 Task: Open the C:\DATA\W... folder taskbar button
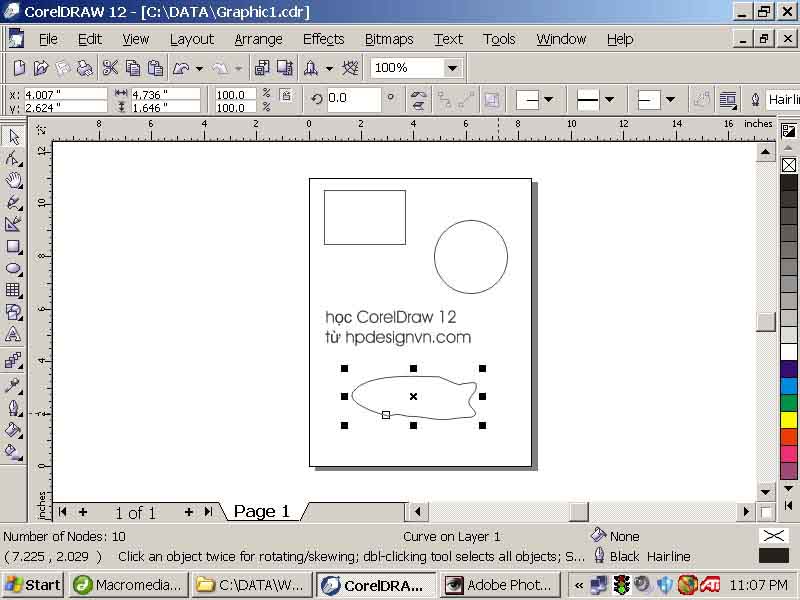coord(252,585)
